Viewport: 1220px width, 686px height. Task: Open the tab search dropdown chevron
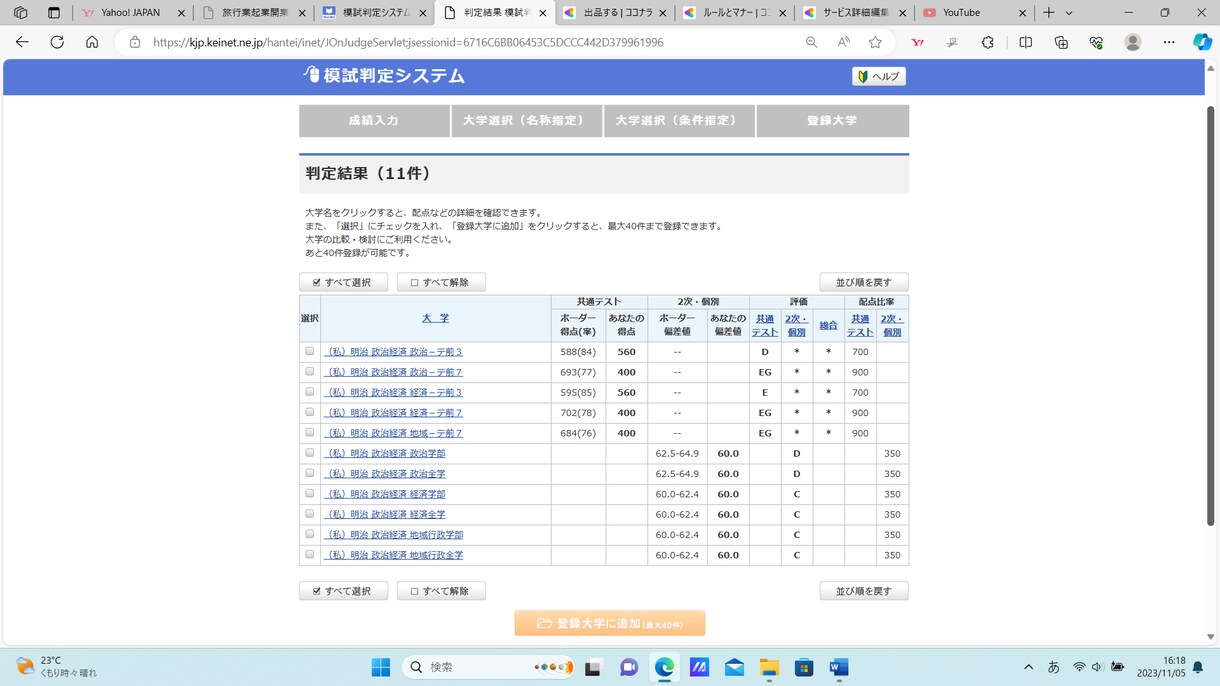(x=1069, y=13)
